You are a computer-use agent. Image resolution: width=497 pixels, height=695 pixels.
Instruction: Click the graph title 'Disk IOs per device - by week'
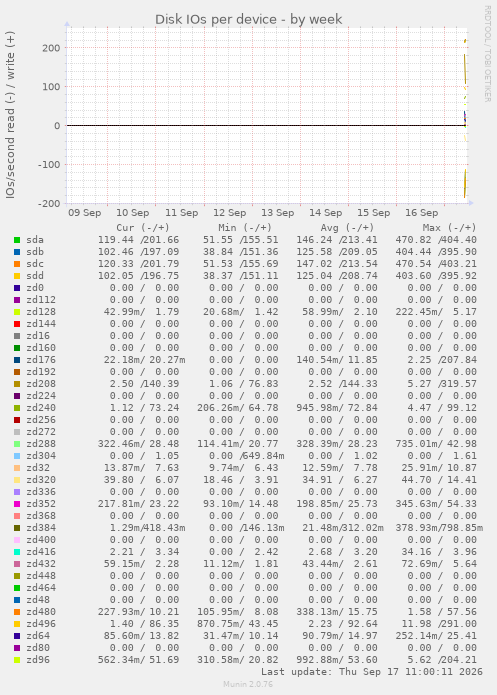click(248, 20)
